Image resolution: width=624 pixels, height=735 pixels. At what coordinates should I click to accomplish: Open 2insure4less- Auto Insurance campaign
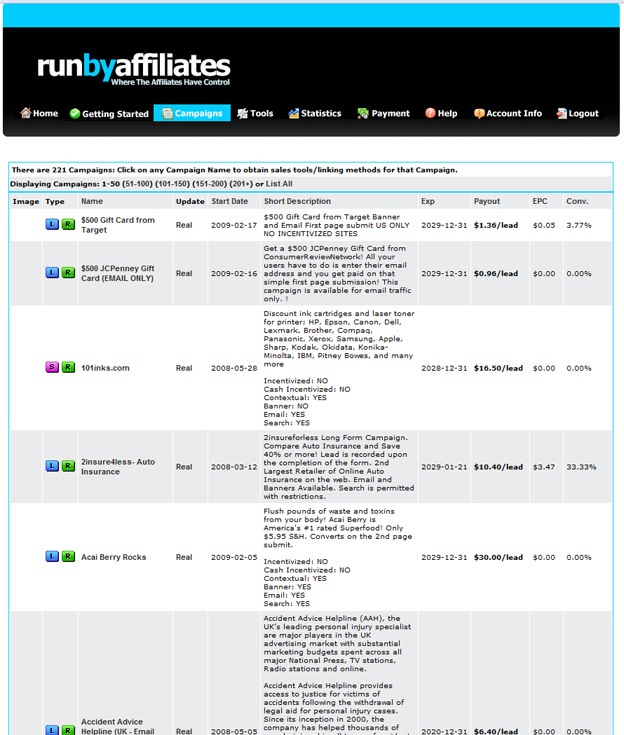click(x=118, y=466)
